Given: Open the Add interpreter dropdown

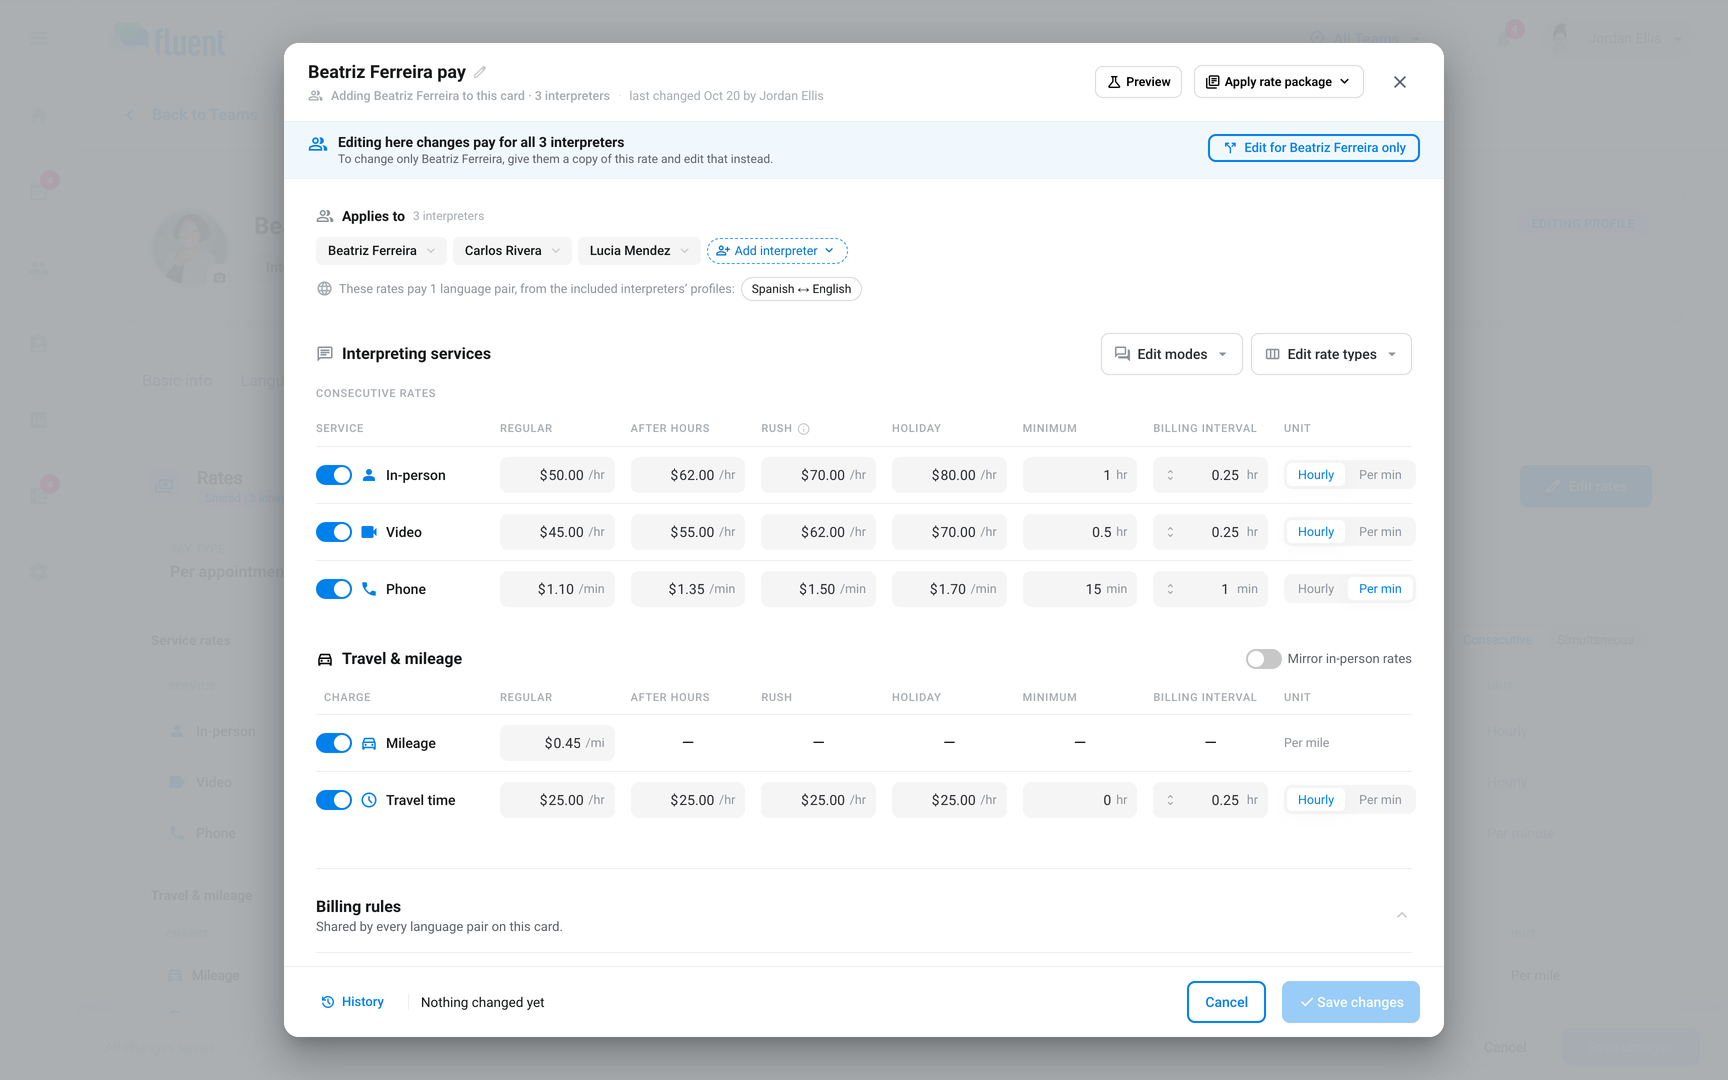Looking at the screenshot, I should (777, 251).
